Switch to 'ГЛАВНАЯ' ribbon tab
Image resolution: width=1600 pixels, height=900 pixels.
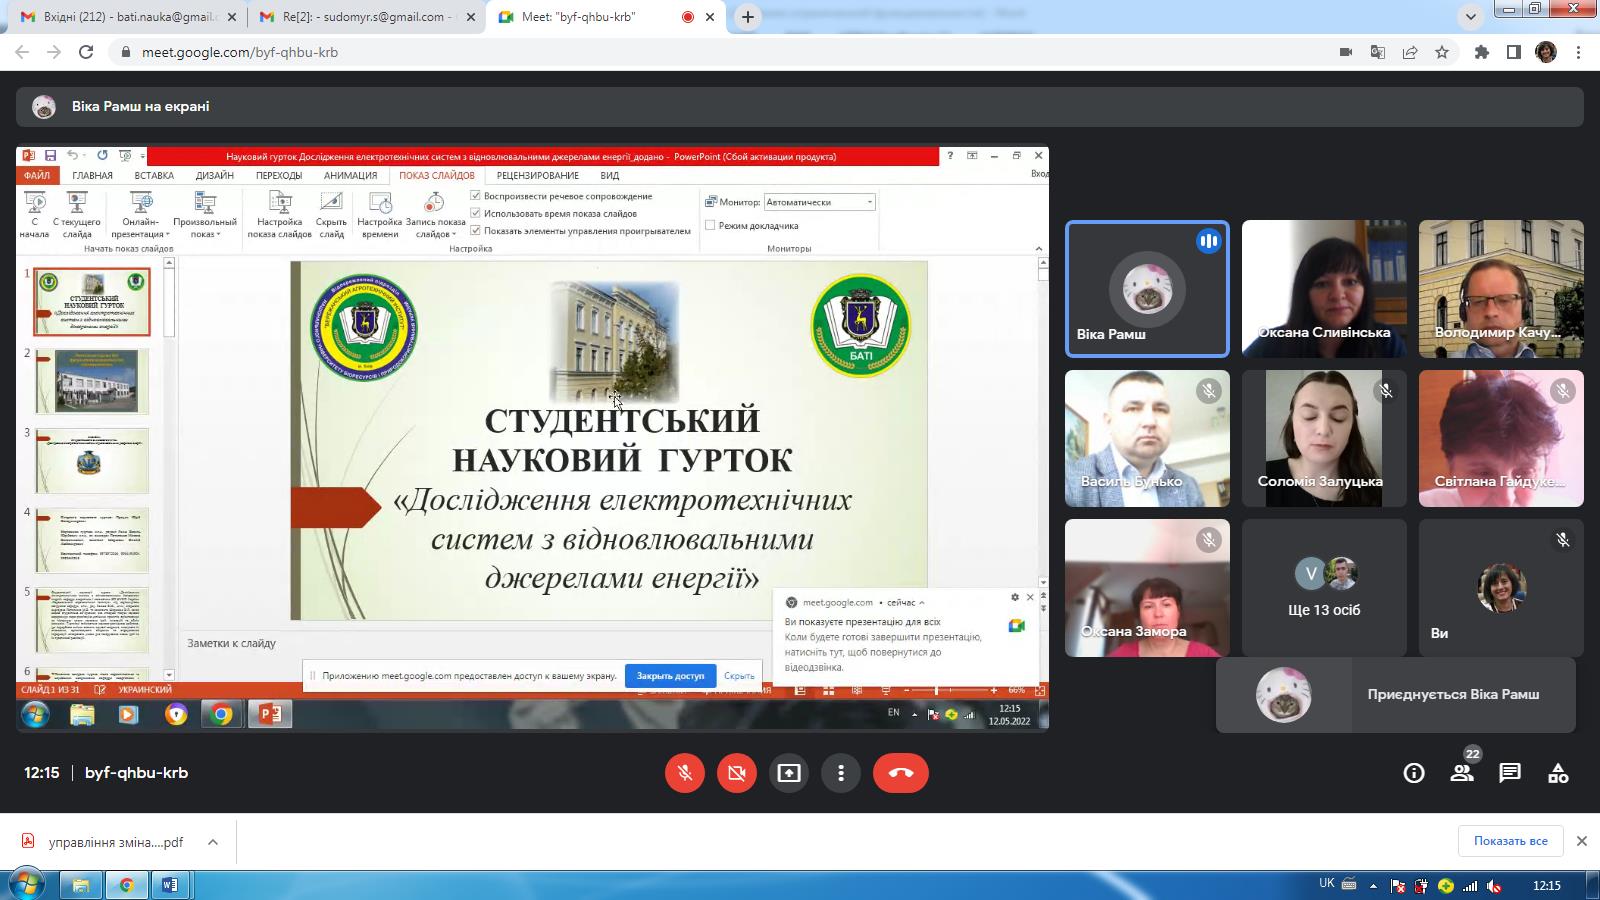[92, 175]
